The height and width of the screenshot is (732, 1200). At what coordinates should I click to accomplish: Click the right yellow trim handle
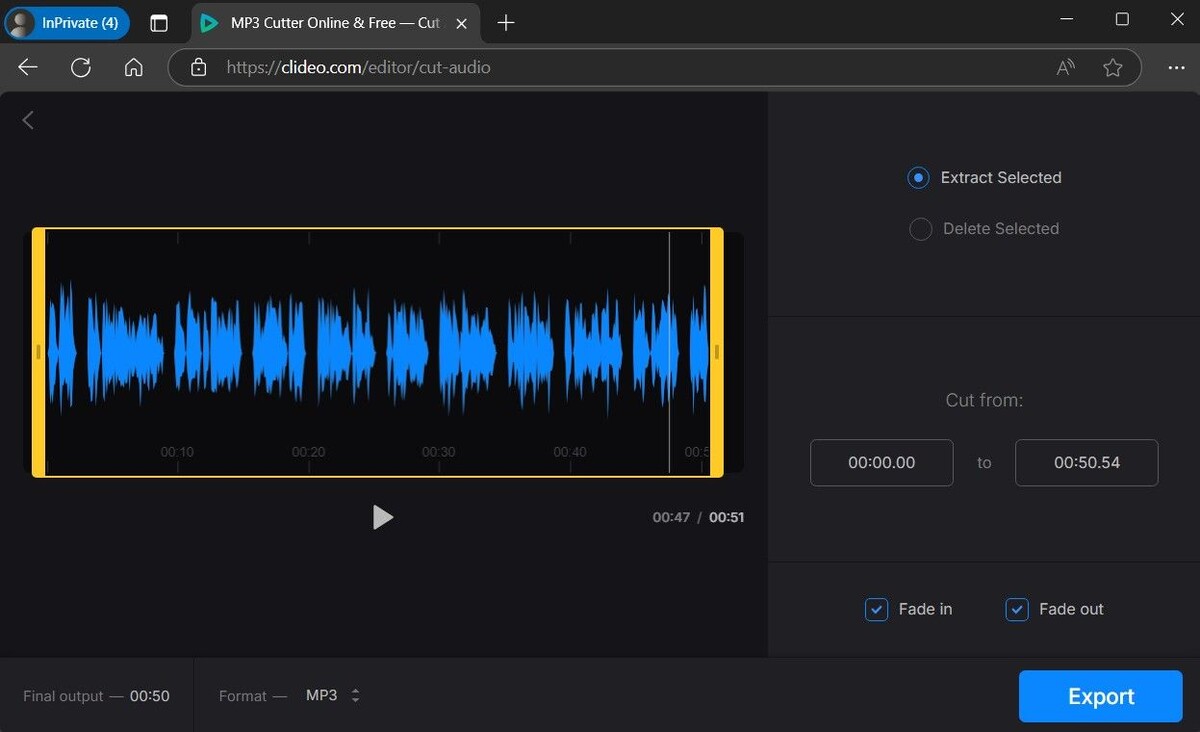(x=717, y=352)
